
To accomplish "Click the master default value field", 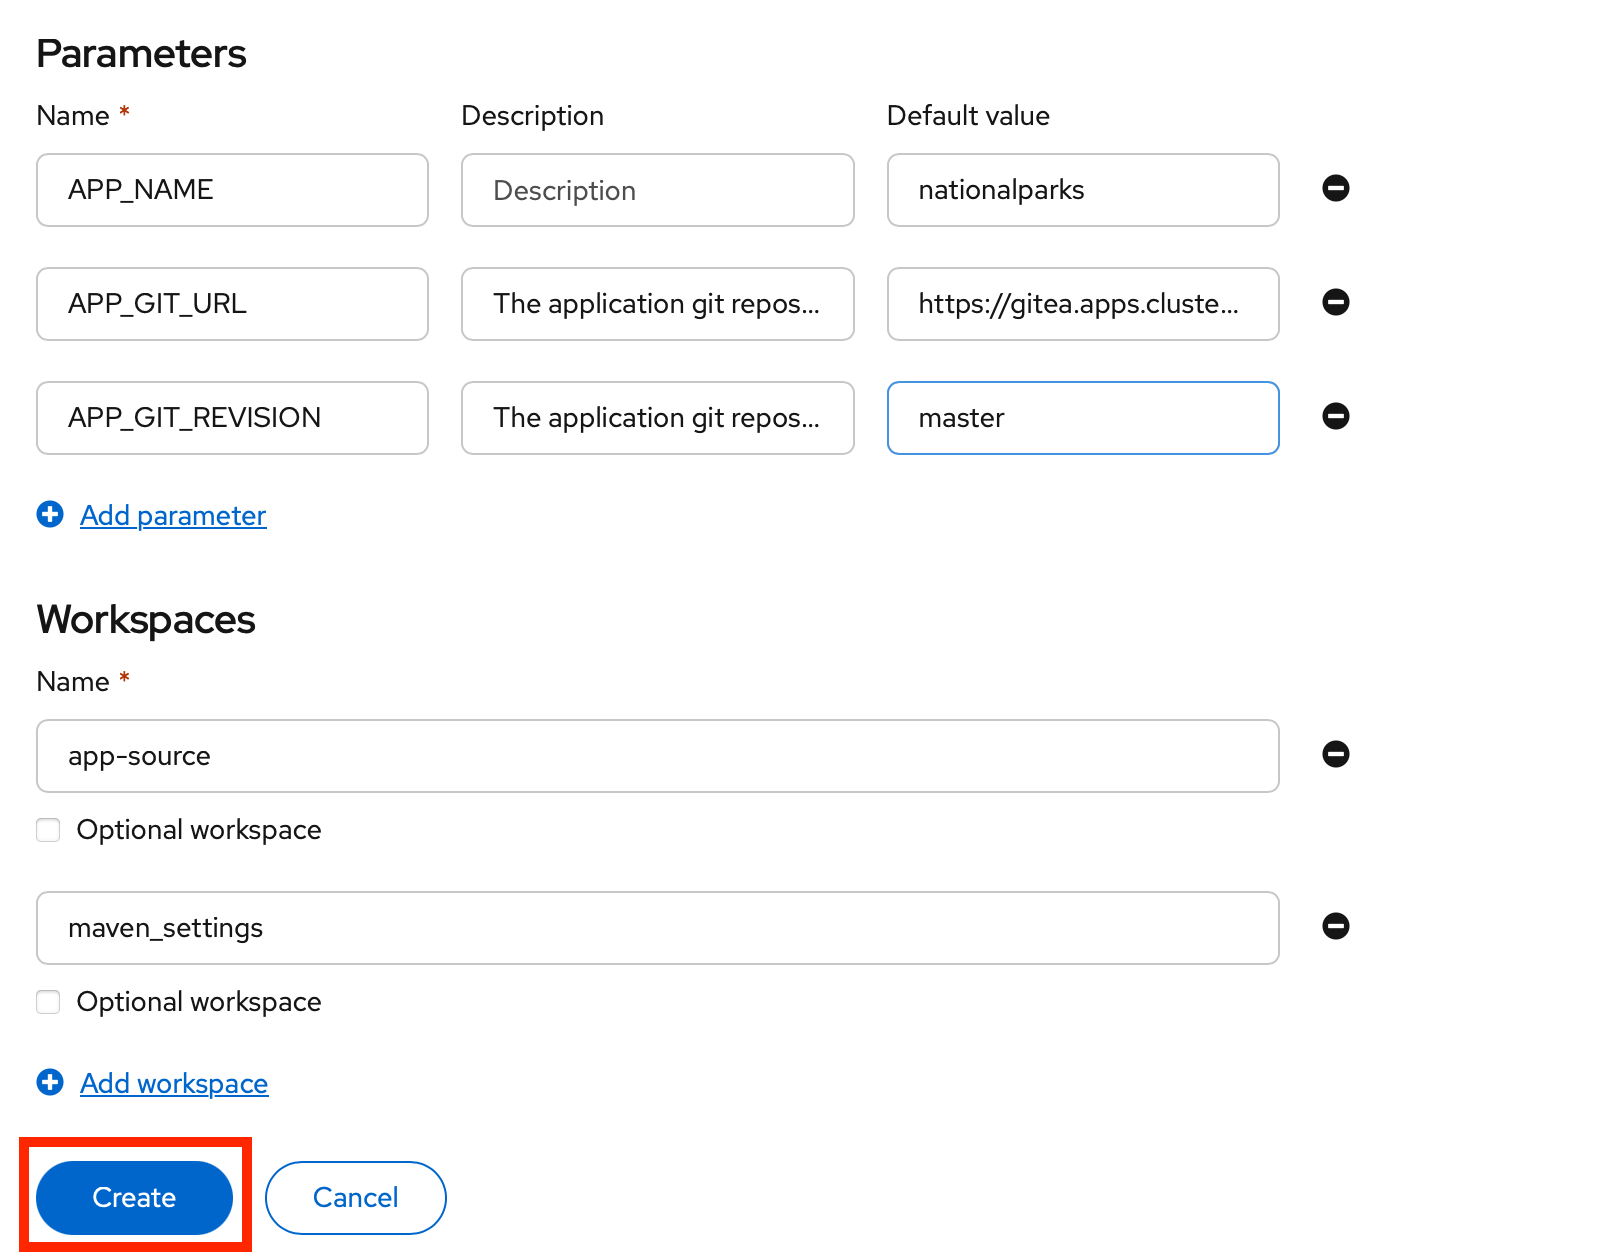I will click(x=1082, y=418).
